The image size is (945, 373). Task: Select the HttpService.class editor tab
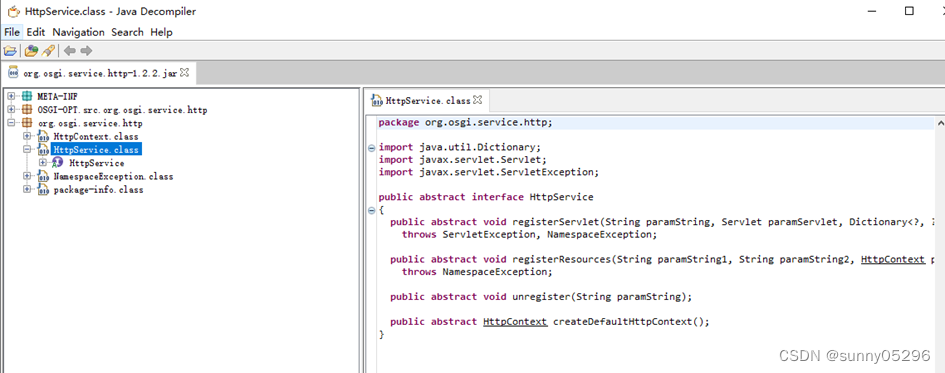click(427, 101)
